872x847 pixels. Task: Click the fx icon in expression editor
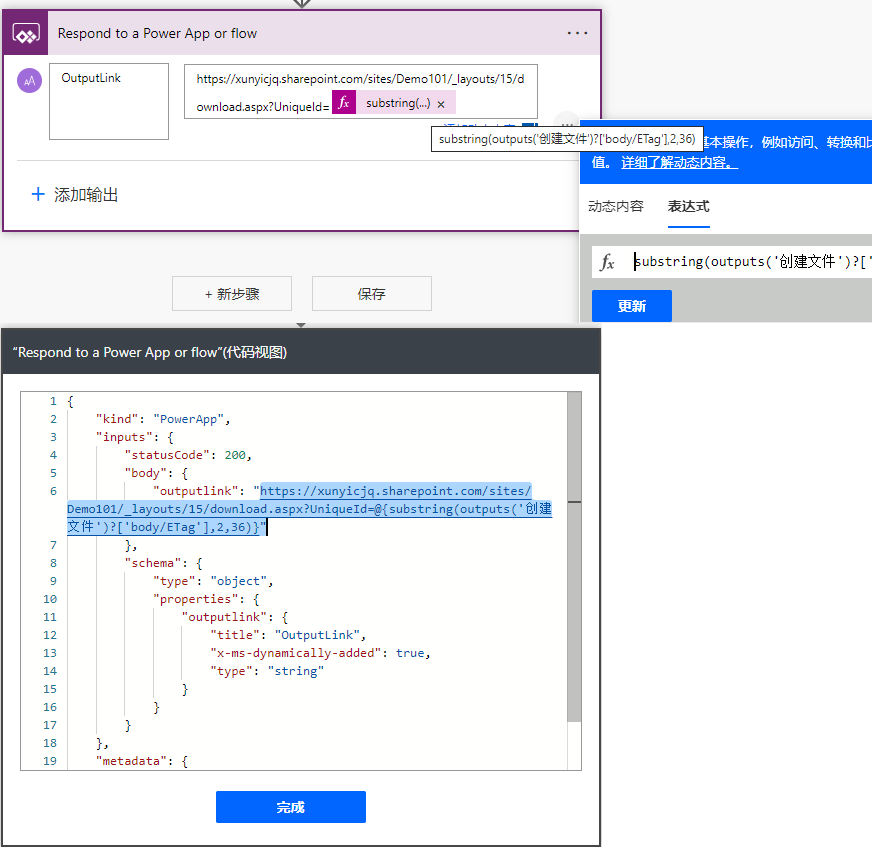coord(607,263)
